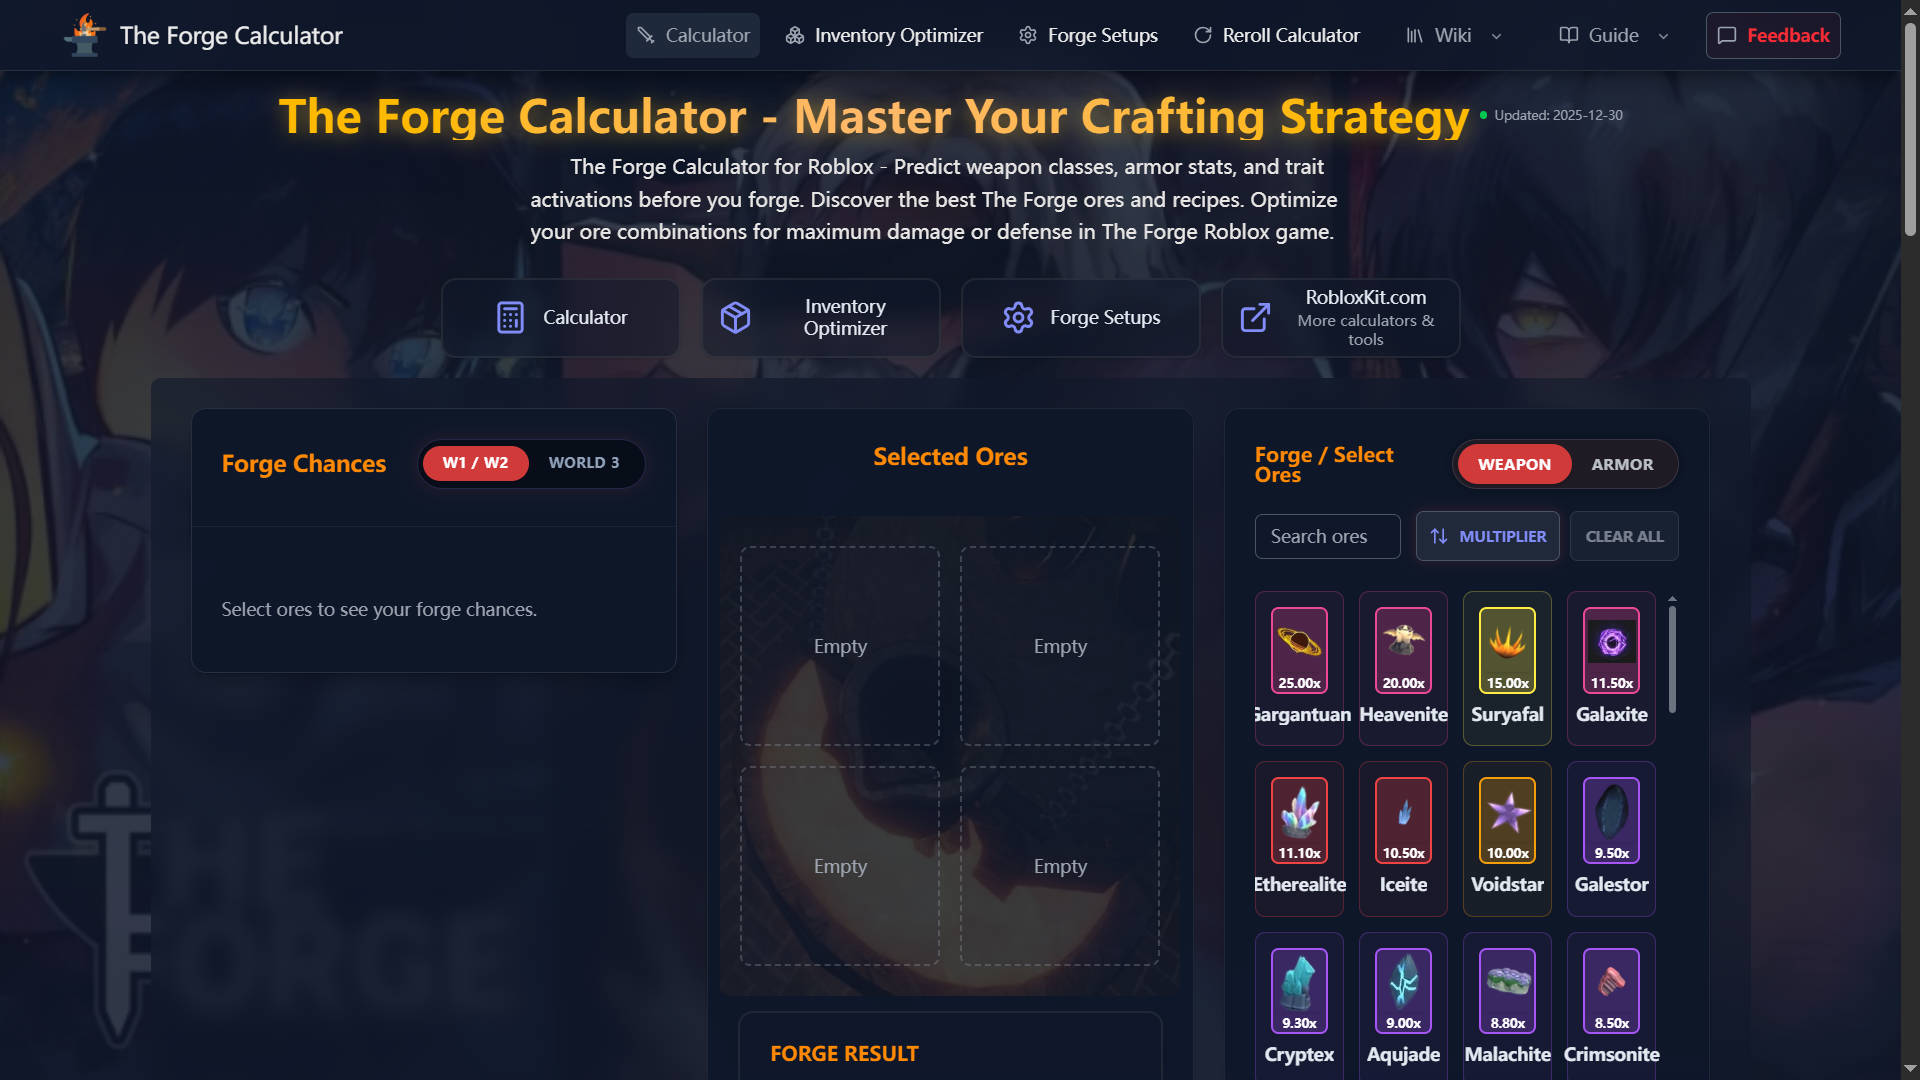Select the W1 / W2 world toggle
The width and height of the screenshot is (1920, 1080).
tap(475, 463)
